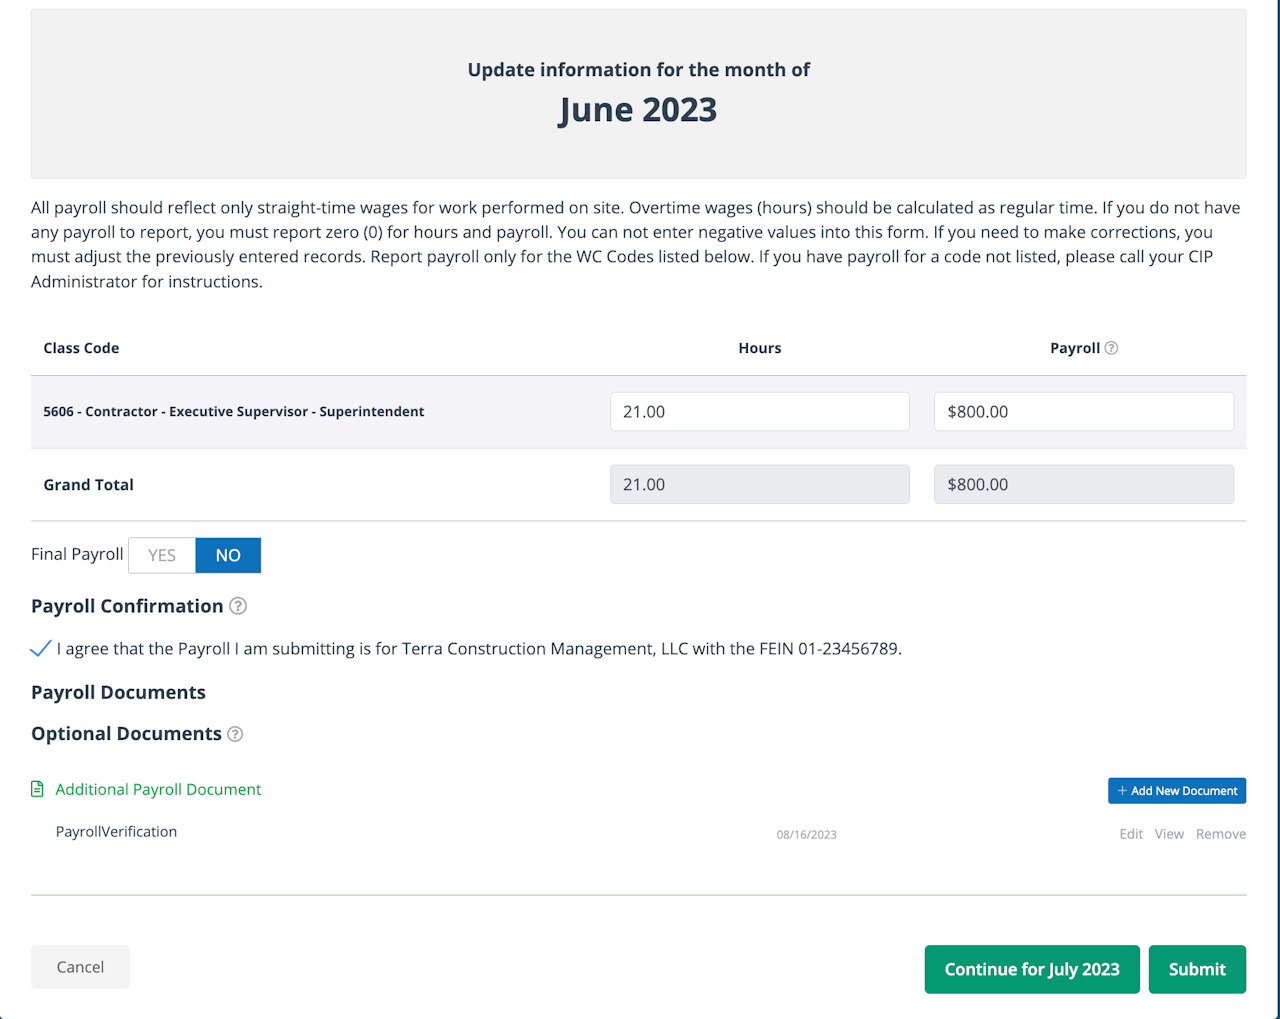
Task: Click the Grand Total payroll field
Action: click(1083, 485)
